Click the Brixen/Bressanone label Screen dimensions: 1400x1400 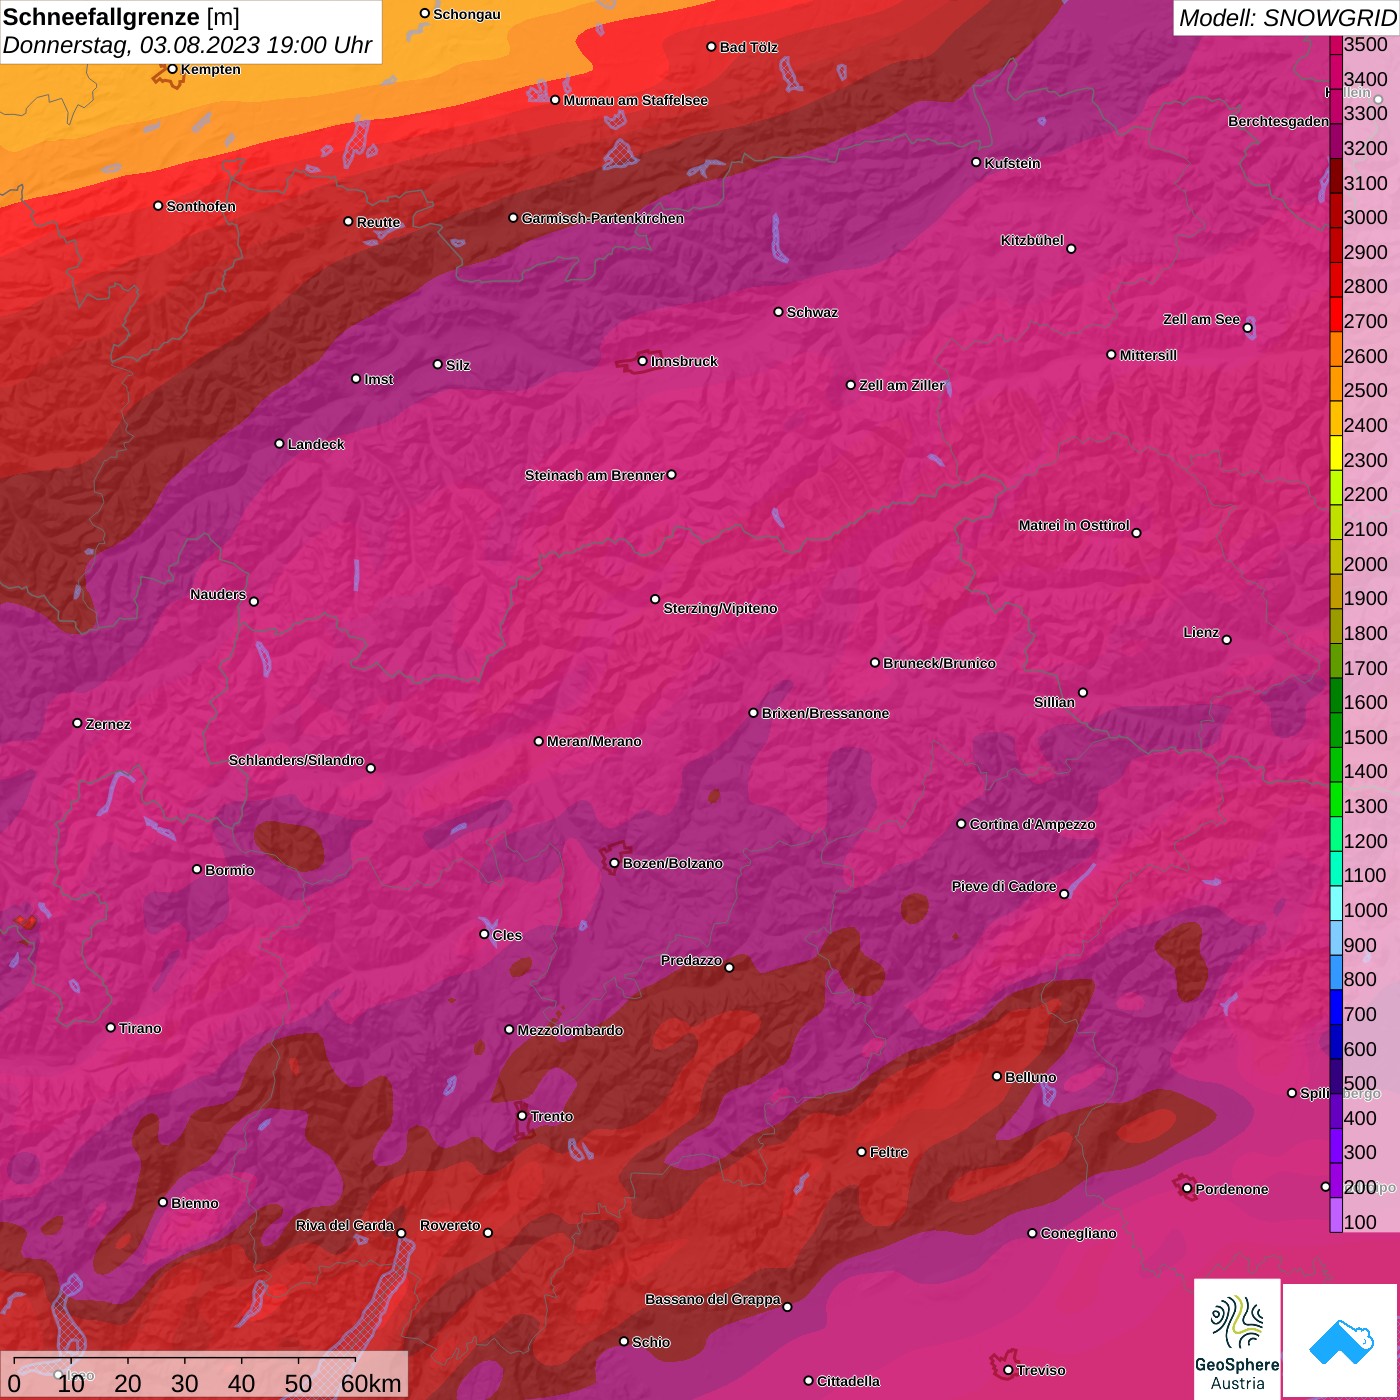(825, 713)
